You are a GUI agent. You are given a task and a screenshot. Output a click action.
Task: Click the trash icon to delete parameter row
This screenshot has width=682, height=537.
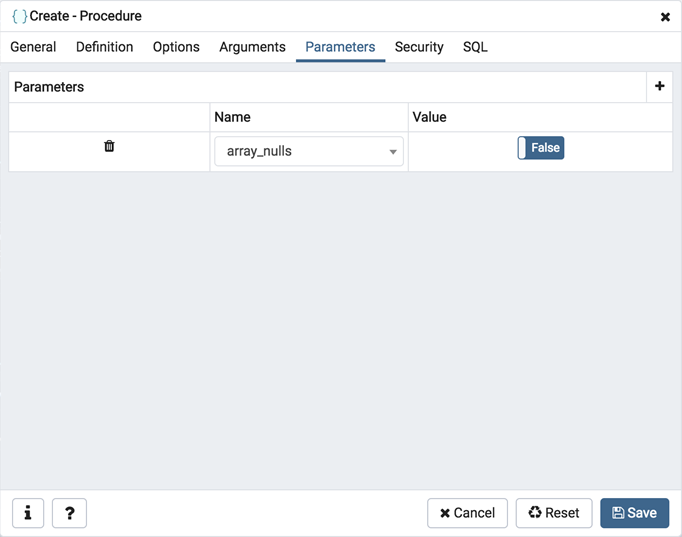pyautogui.click(x=109, y=146)
